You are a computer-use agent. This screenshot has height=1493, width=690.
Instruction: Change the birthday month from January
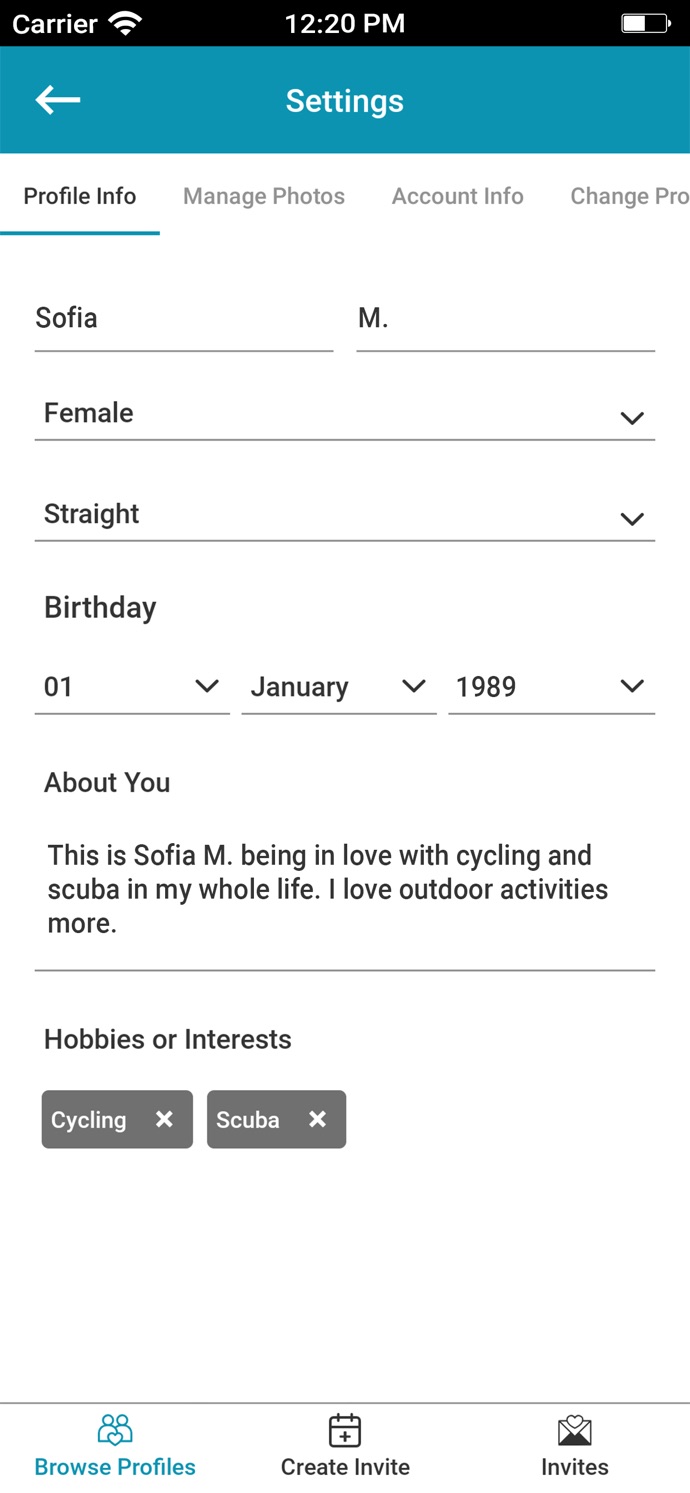pyautogui.click(x=338, y=687)
